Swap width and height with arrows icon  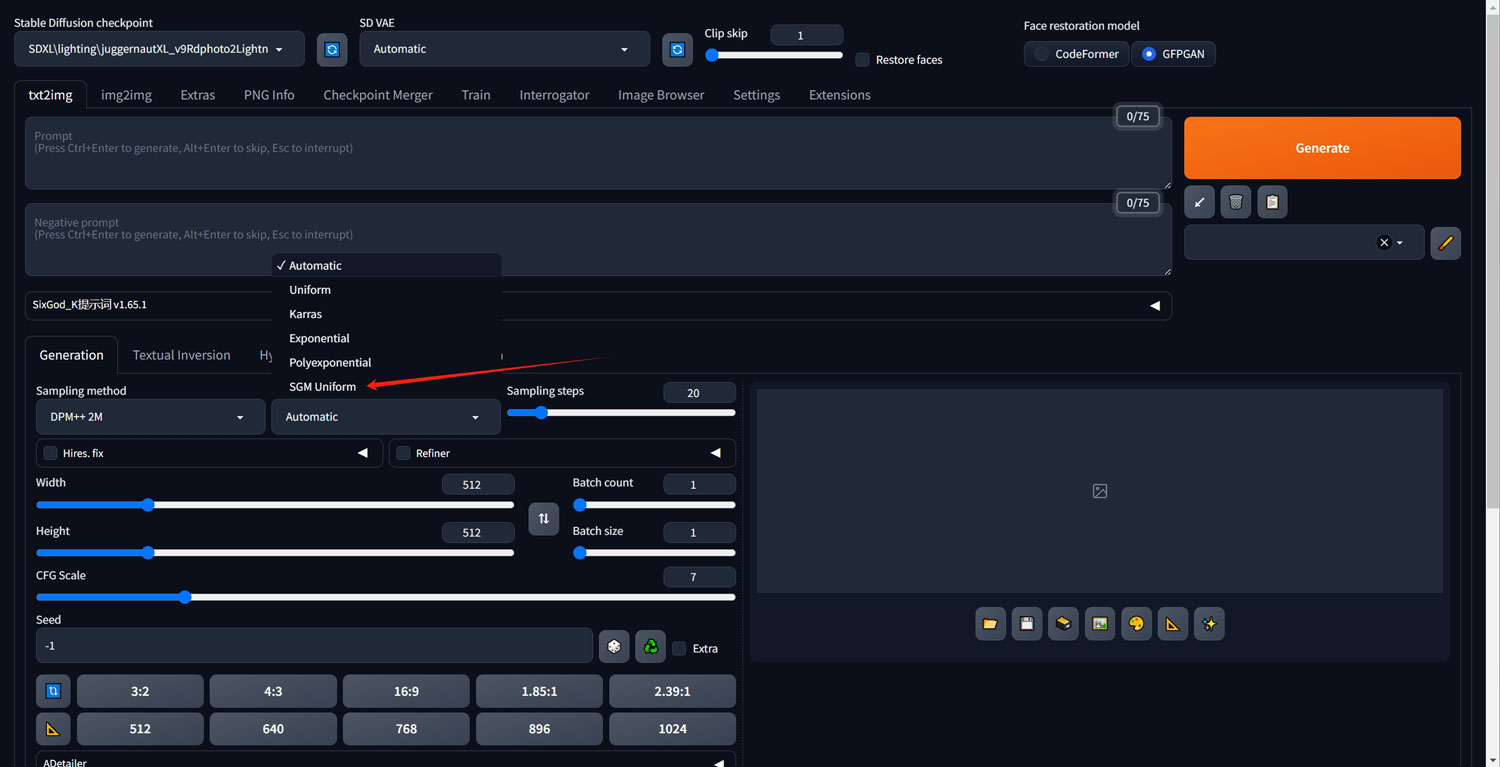point(543,518)
